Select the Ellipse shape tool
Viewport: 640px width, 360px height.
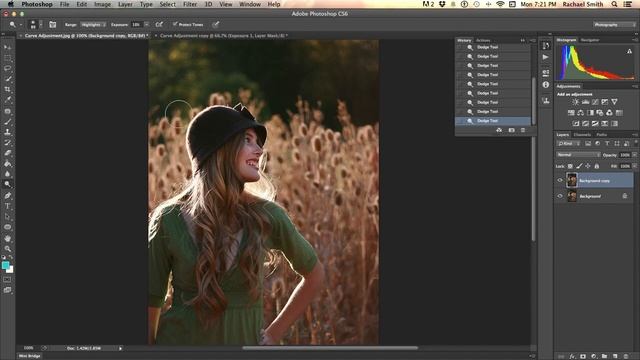pyautogui.click(x=7, y=227)
